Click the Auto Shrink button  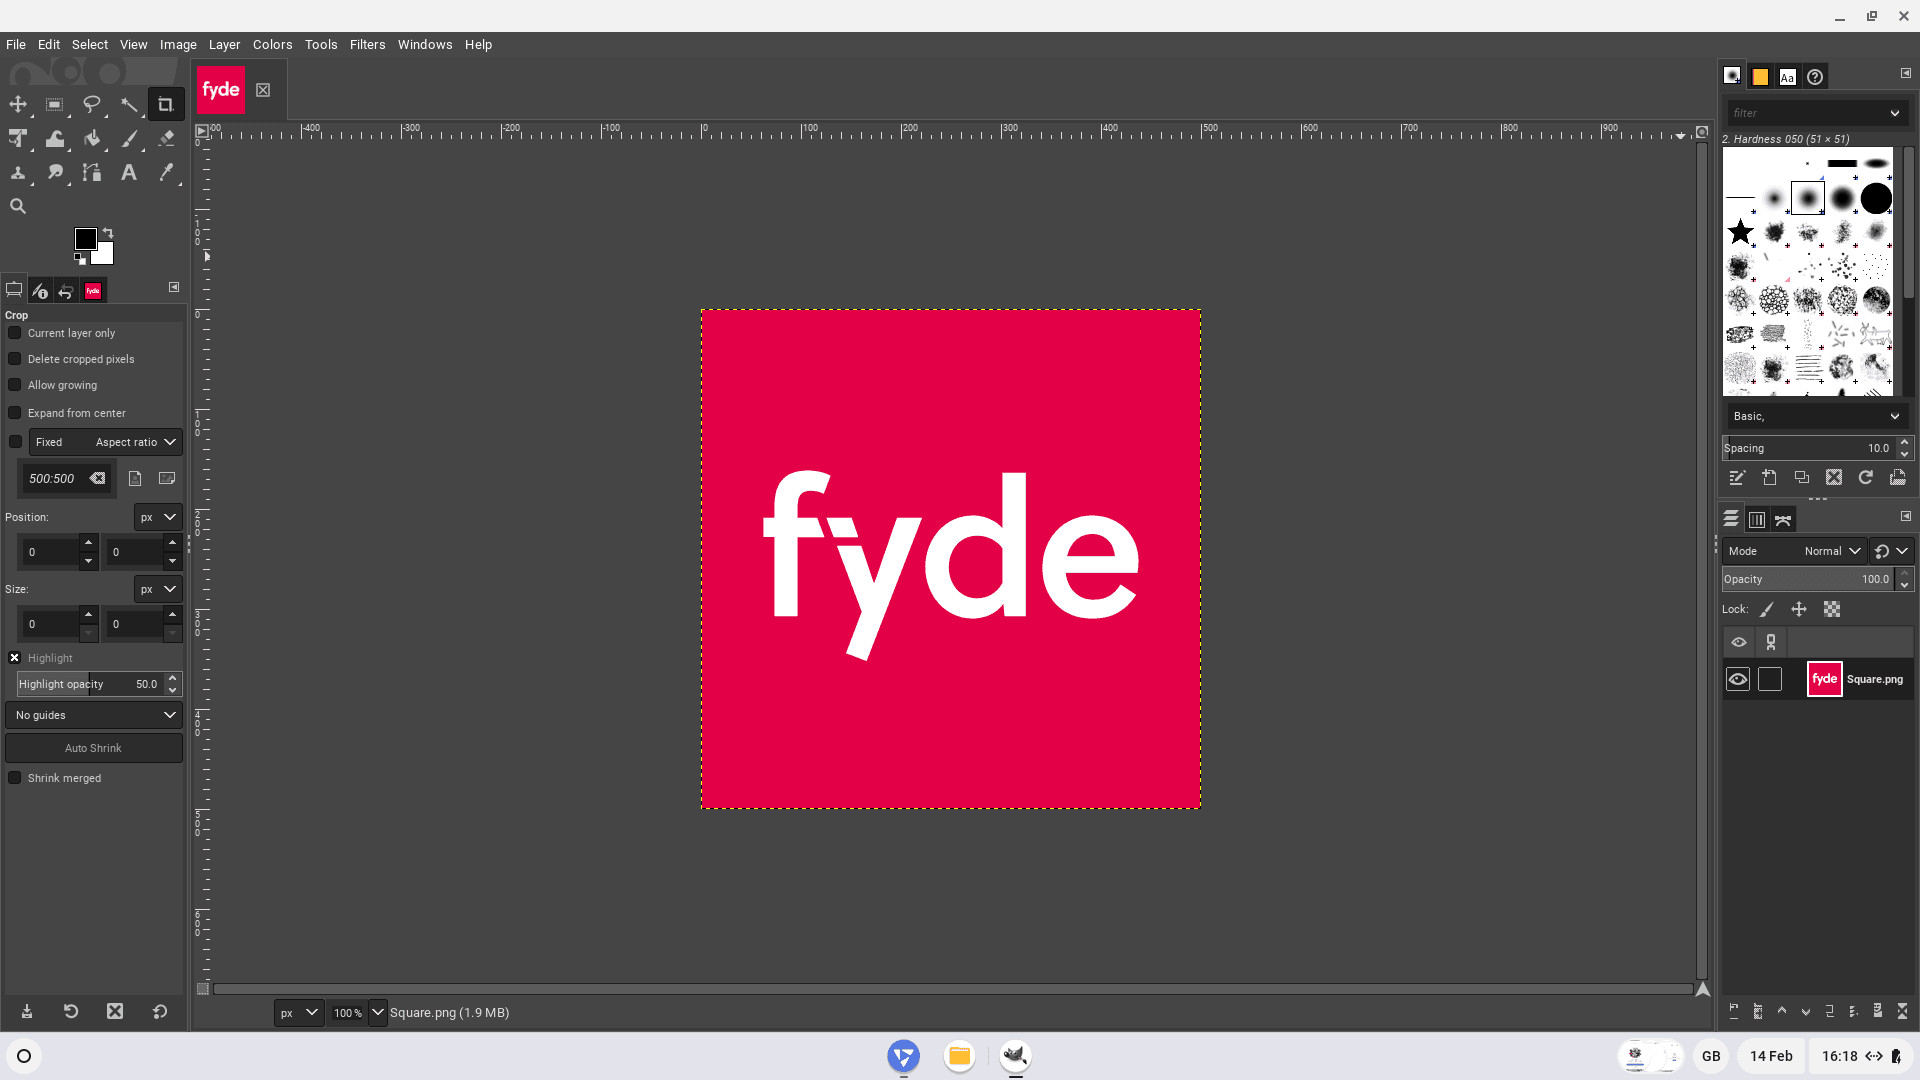click(94, 748)
